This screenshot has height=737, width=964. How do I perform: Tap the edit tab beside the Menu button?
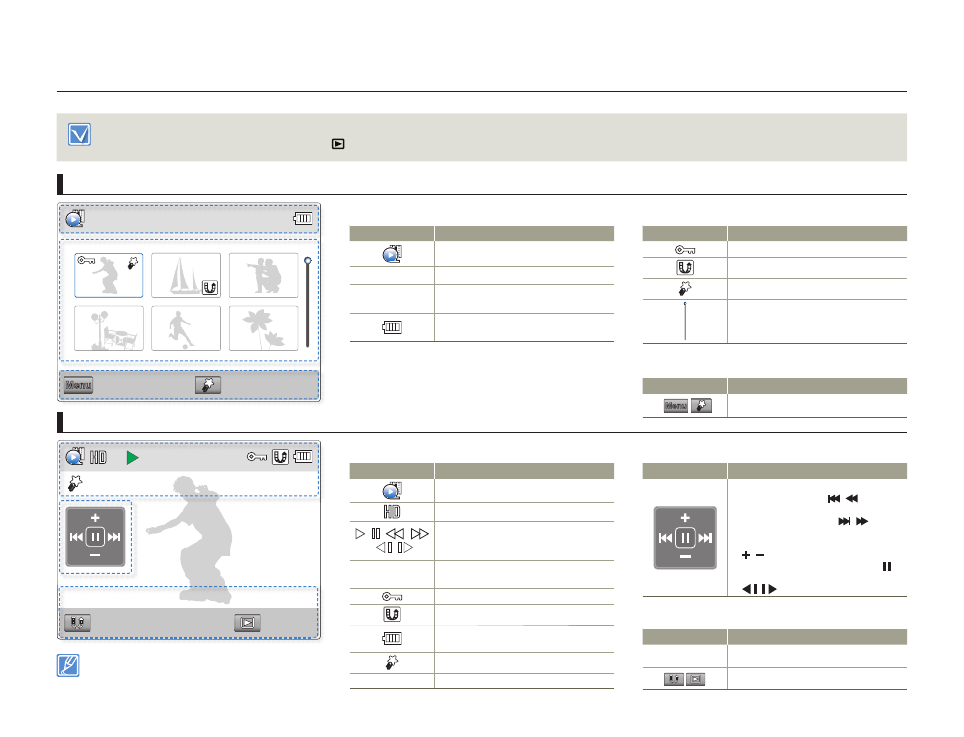coord(208,385)
